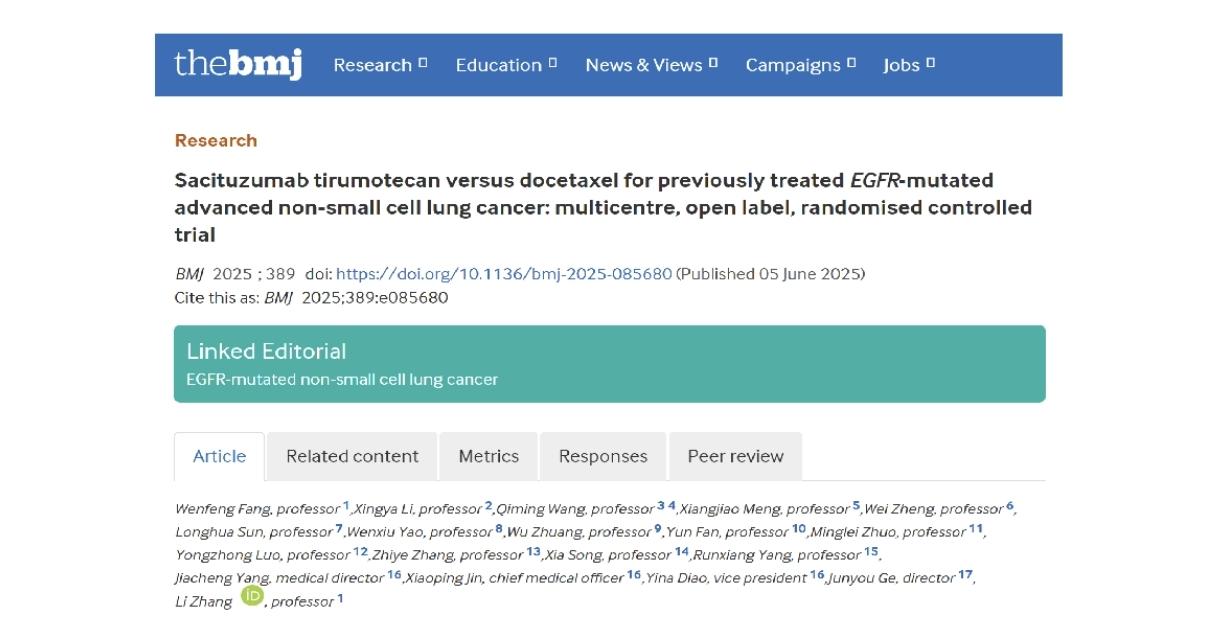The width and height of the screenshot is (1224, 638).
Task: Click affiliation 17 next to Junyou Ge
Action: (x=965, y=575)
